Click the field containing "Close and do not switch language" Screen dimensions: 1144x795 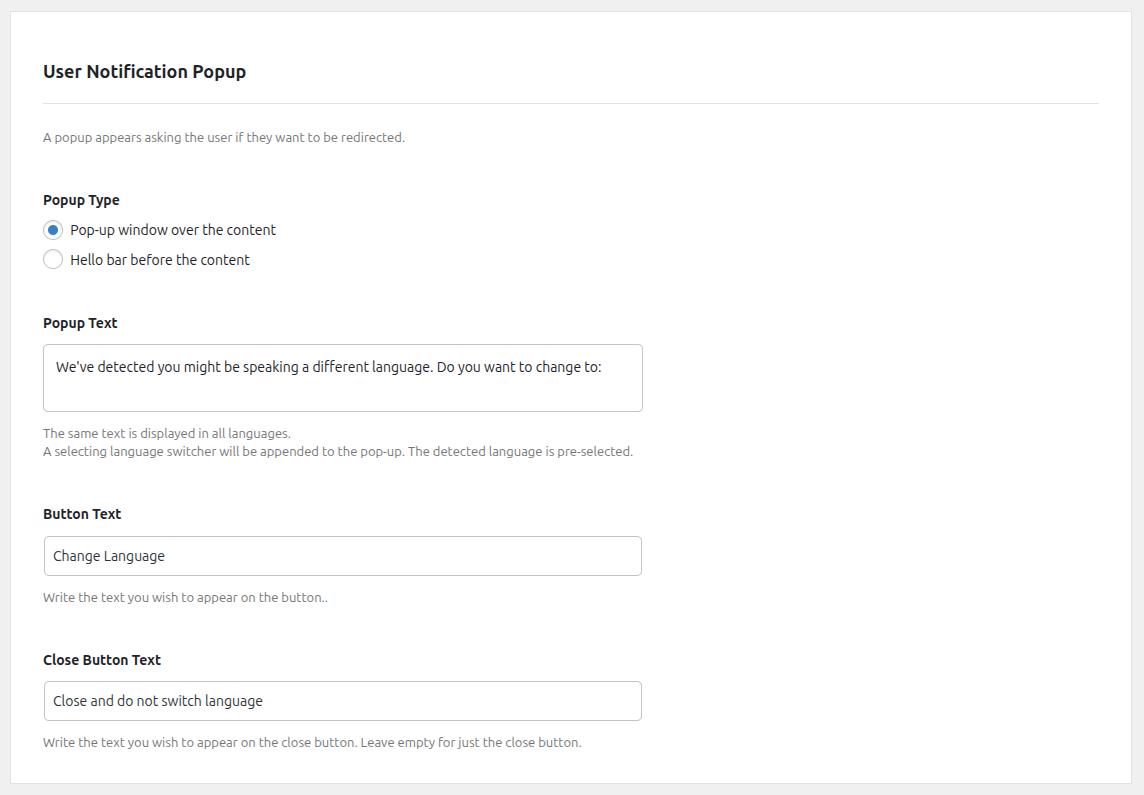tap(343, 701)
